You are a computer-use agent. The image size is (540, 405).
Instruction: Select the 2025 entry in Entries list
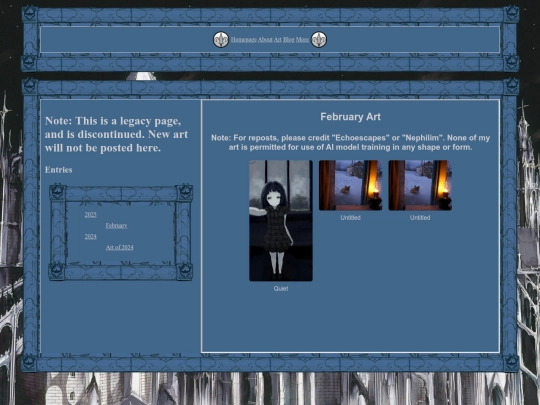91,215
